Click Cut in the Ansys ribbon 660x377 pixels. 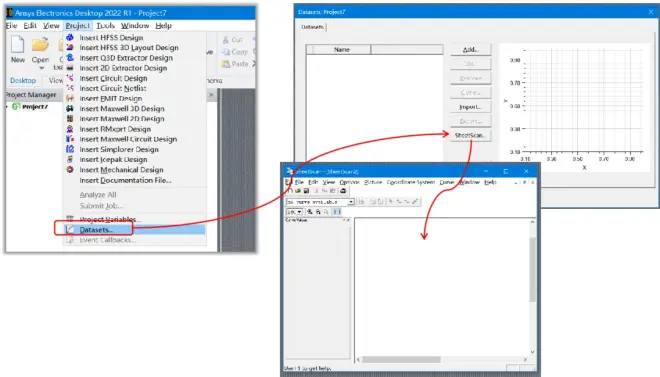coord(232,40)
